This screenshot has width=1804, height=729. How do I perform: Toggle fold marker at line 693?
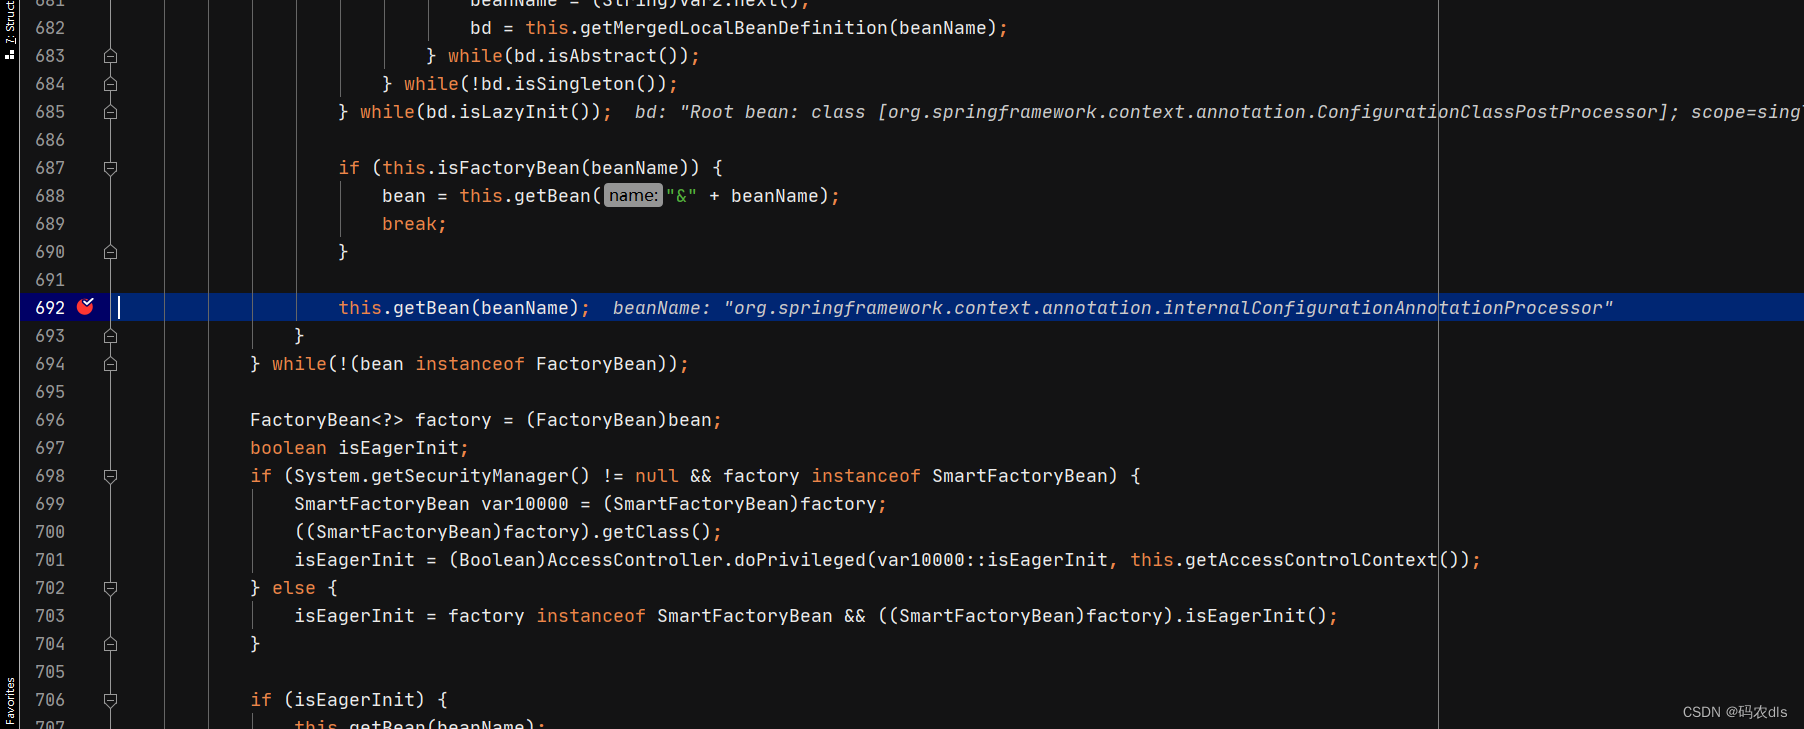111,336
